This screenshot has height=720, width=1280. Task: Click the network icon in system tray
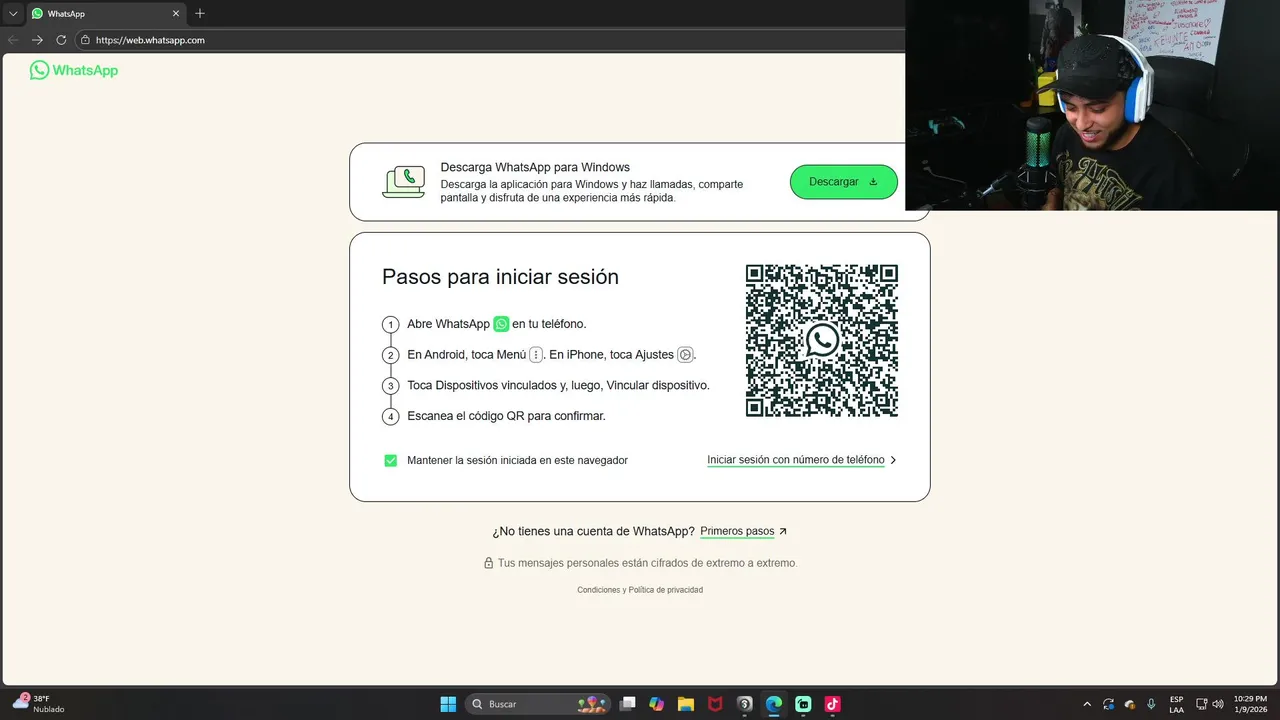tap(1202, 704)
